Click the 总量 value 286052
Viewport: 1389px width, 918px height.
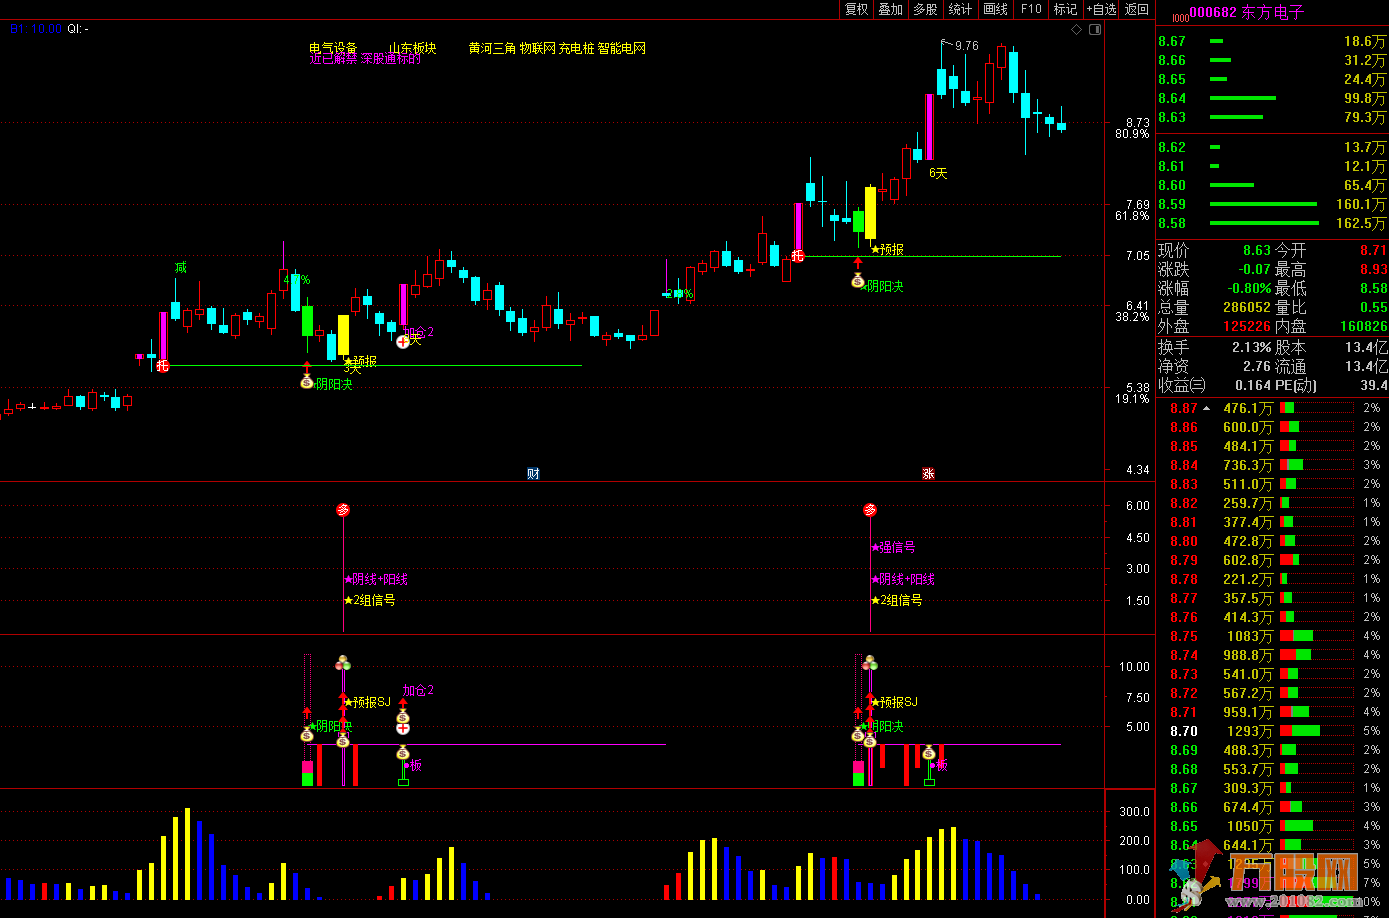pyautogui.click(x=1247, y=307)
